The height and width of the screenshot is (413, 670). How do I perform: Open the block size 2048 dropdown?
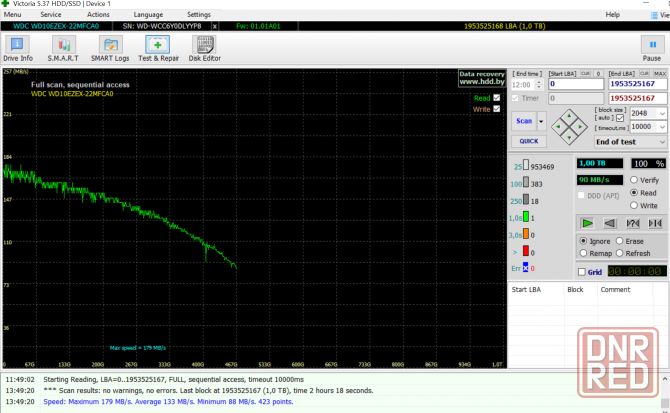662,114
